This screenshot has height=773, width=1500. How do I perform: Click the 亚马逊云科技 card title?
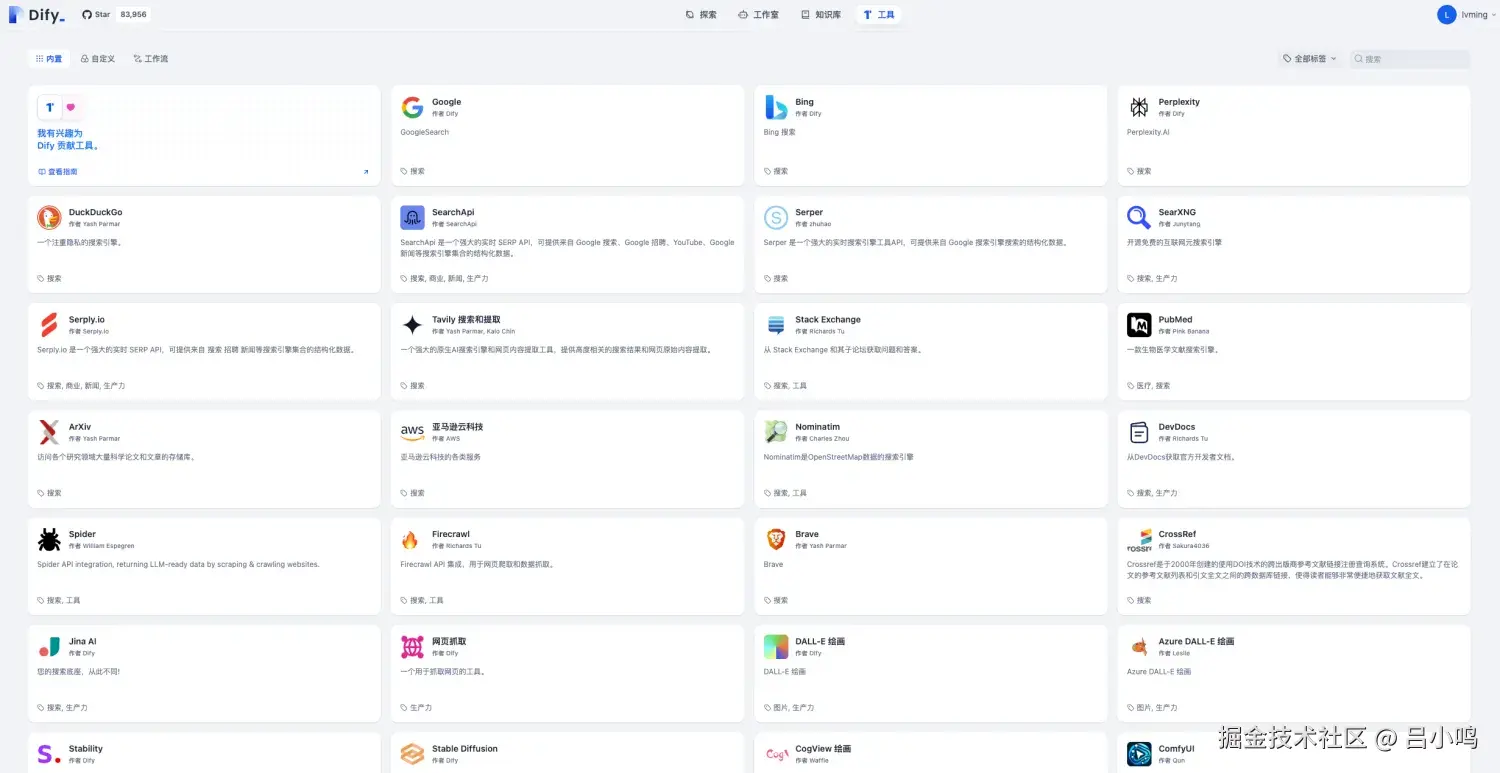click(458, 427)
